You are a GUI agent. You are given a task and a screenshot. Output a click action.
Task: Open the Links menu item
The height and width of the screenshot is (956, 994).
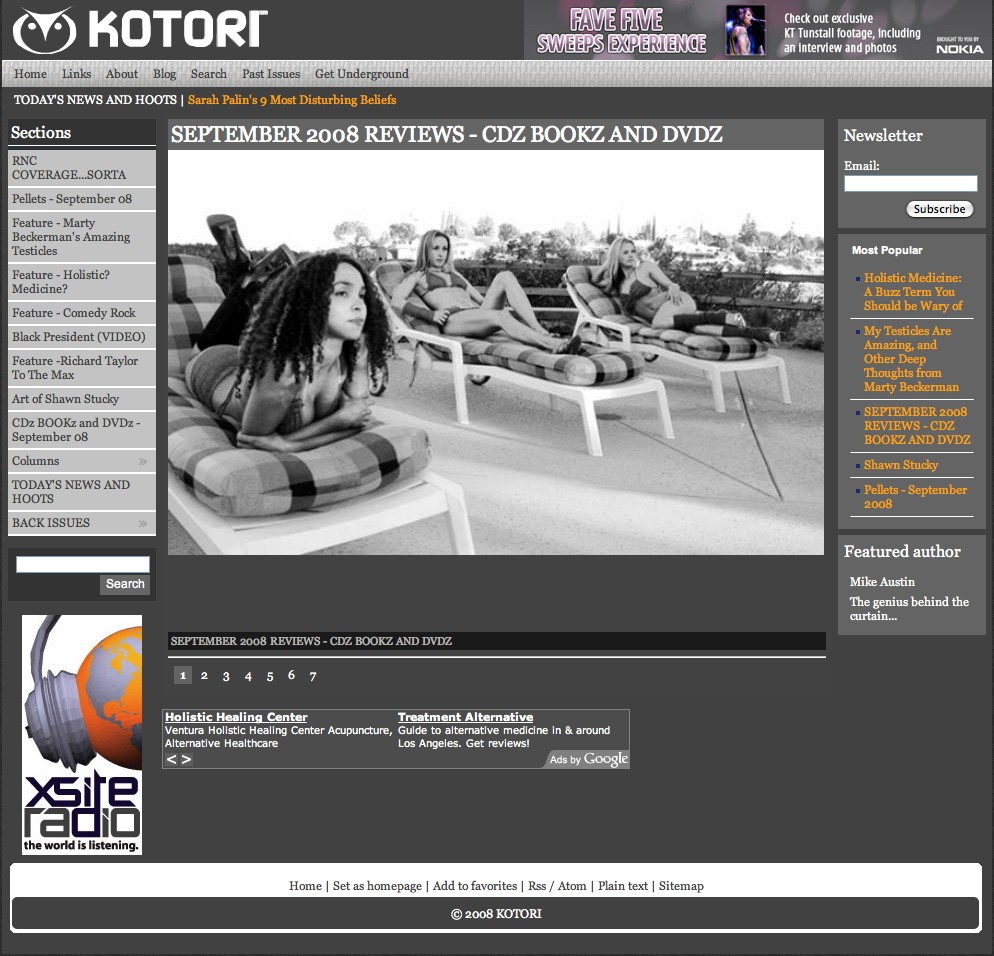[x=77, y=74]
